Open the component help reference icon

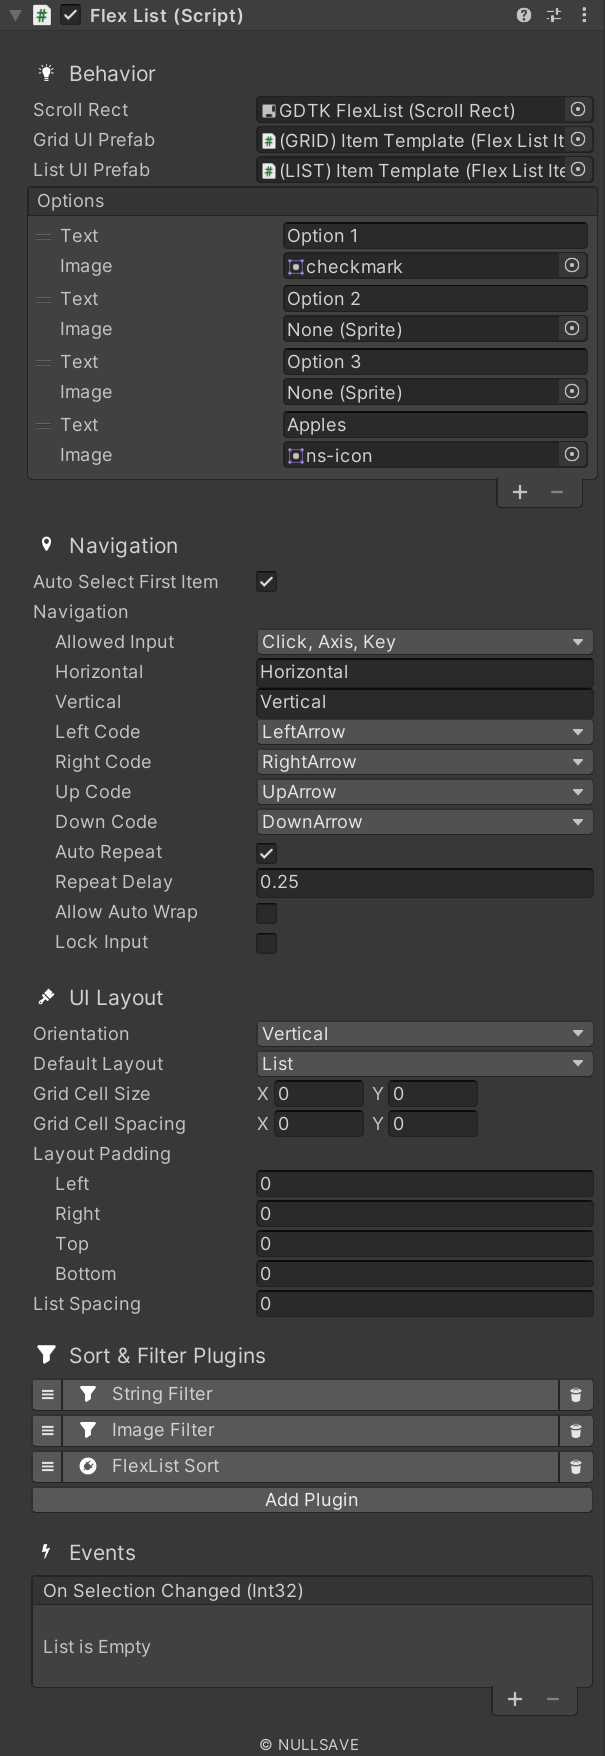[x=524, y=16]
